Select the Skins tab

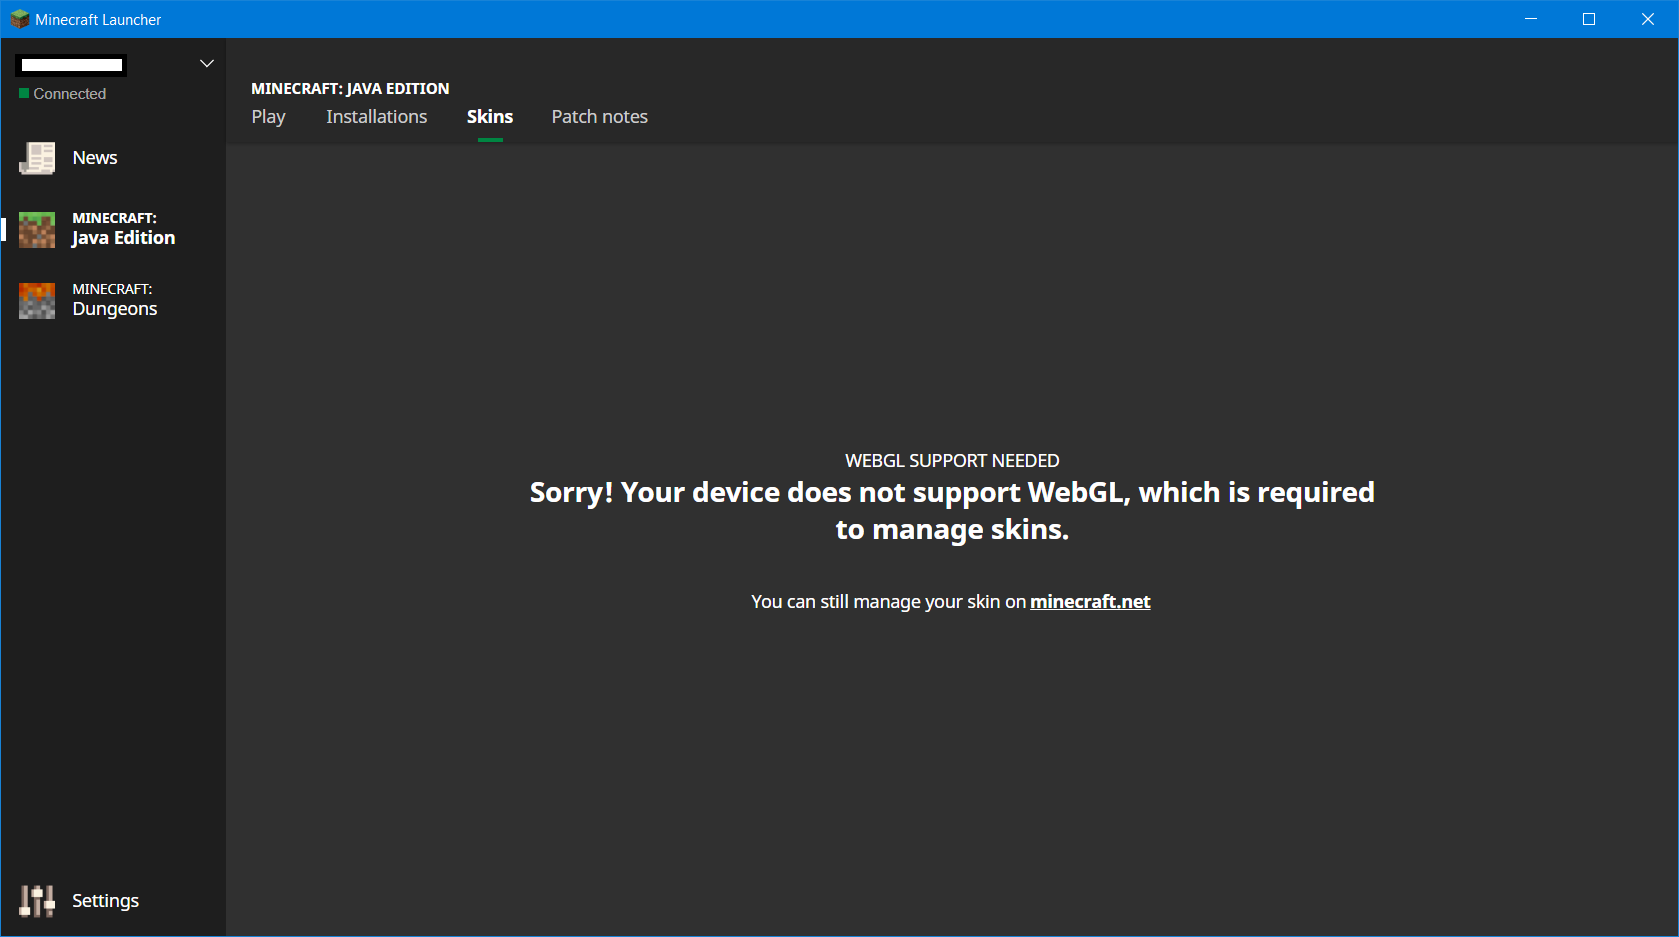(490, 117)
